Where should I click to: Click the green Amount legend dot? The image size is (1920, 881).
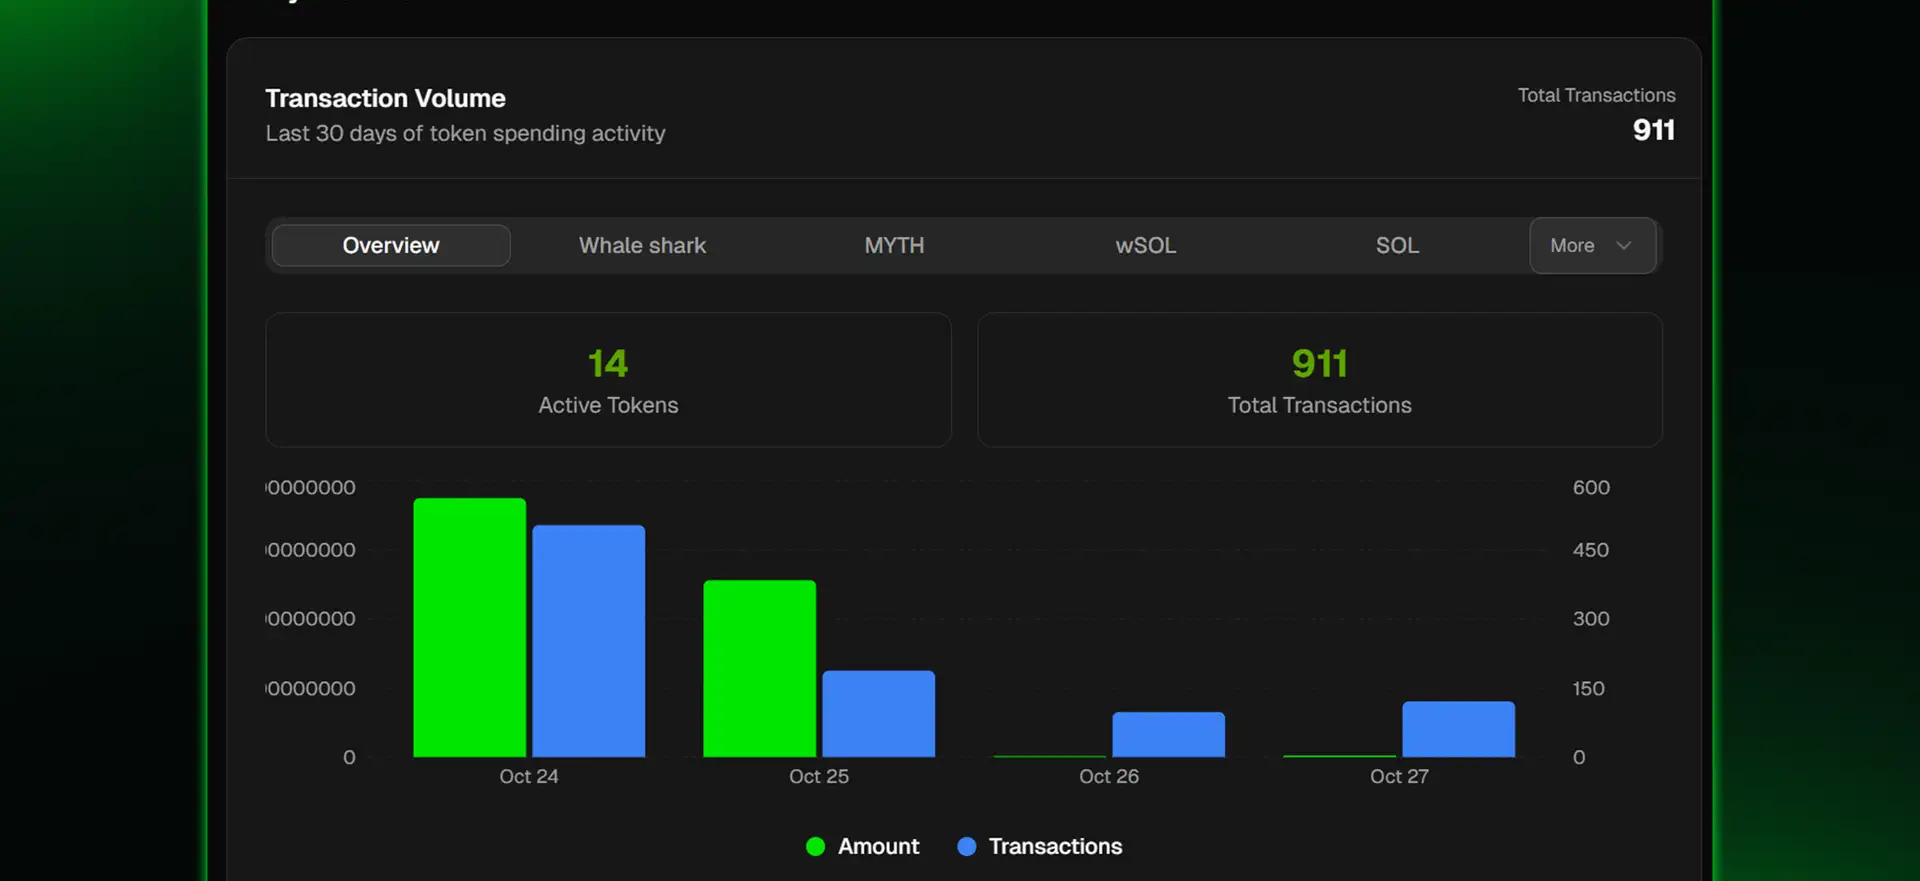point(815,846)
